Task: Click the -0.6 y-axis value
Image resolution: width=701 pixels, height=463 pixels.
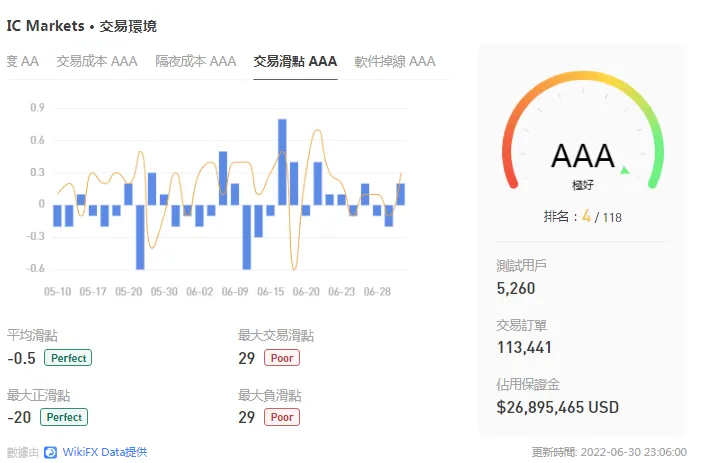Action: click(x=35, y=268)
